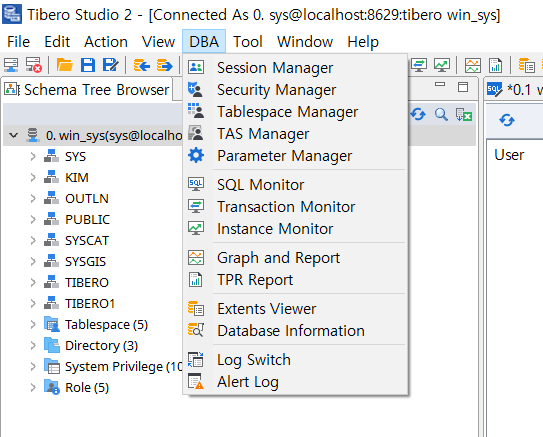Screen dimensions: 543x437
Task: Maximize the Schema Tree Browser panel
Action: coord(463,87)
